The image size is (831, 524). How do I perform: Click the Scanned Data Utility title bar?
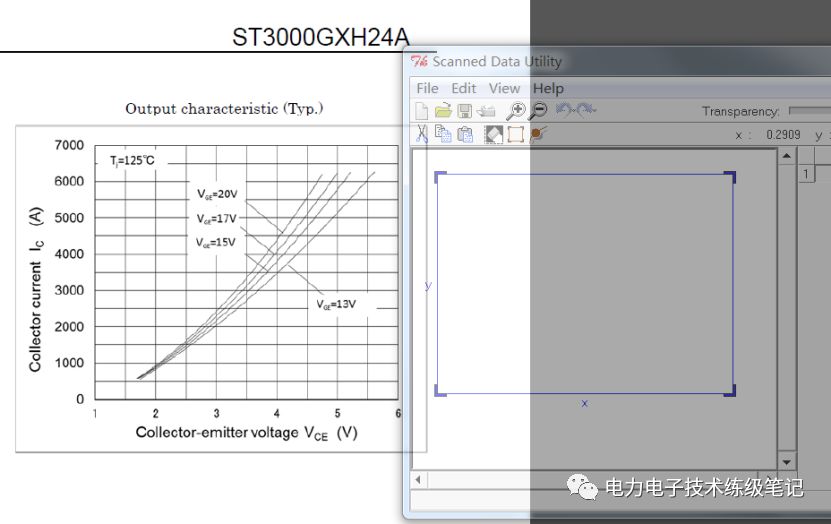click(617, 62)
